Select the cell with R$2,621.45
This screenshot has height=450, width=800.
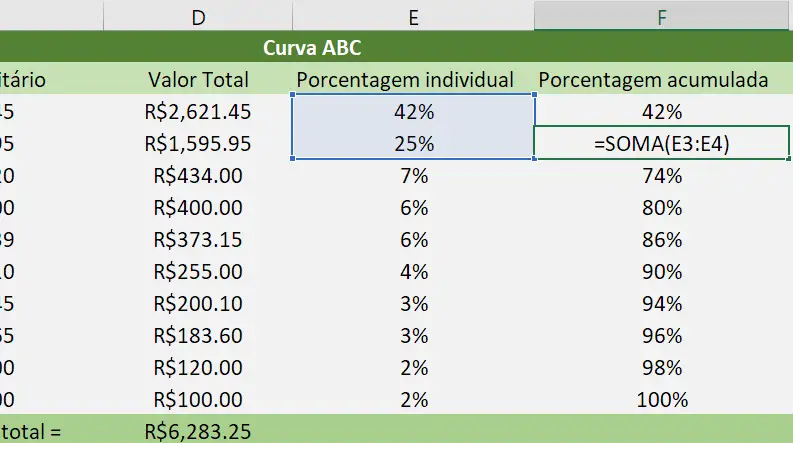pos(197,112)
